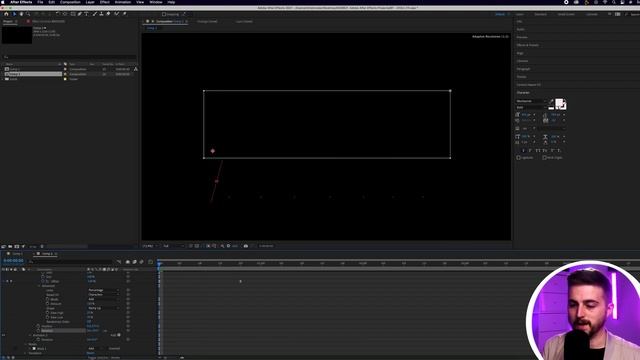
Task: Toggle the stopwatch for Ease High
Action: (x=47, y=313)
